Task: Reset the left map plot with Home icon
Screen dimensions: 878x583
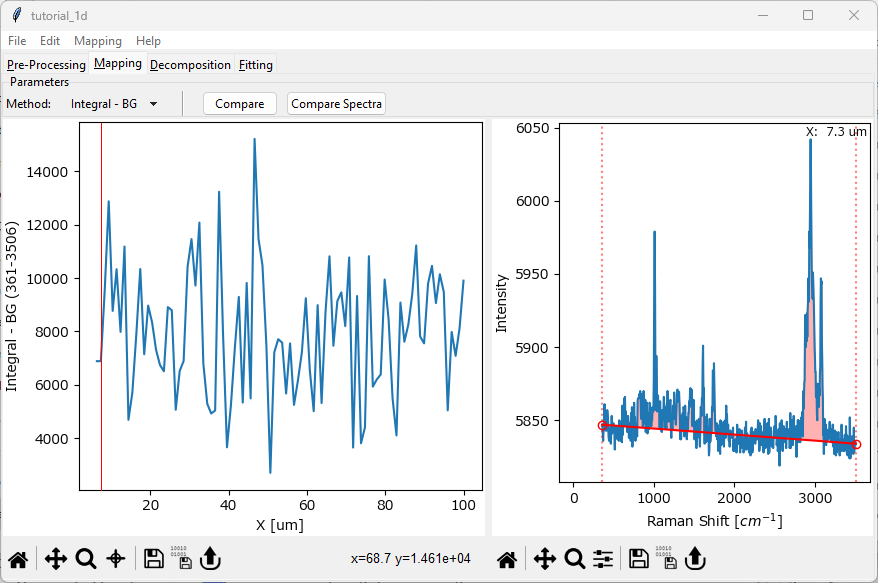Action: (x=18, y=559)
